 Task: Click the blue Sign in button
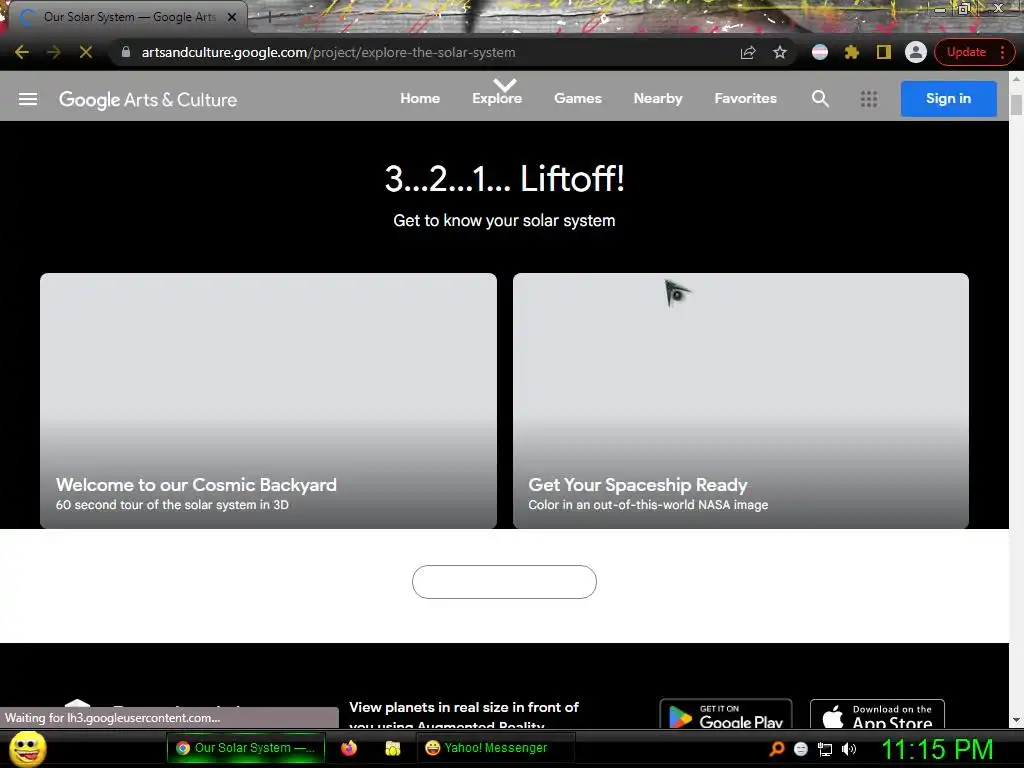(948, 99)
